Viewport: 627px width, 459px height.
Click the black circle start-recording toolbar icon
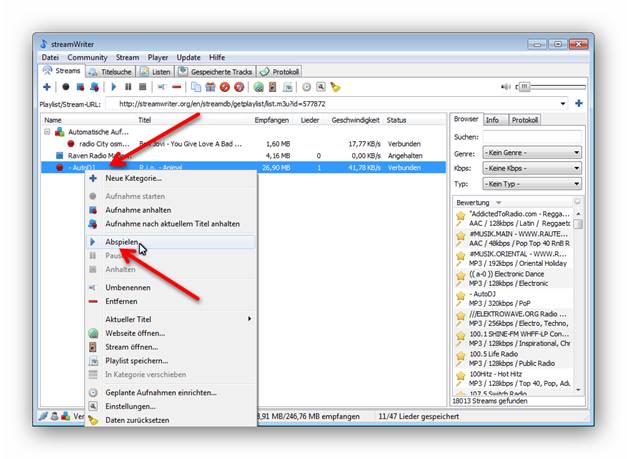point(66,87)
